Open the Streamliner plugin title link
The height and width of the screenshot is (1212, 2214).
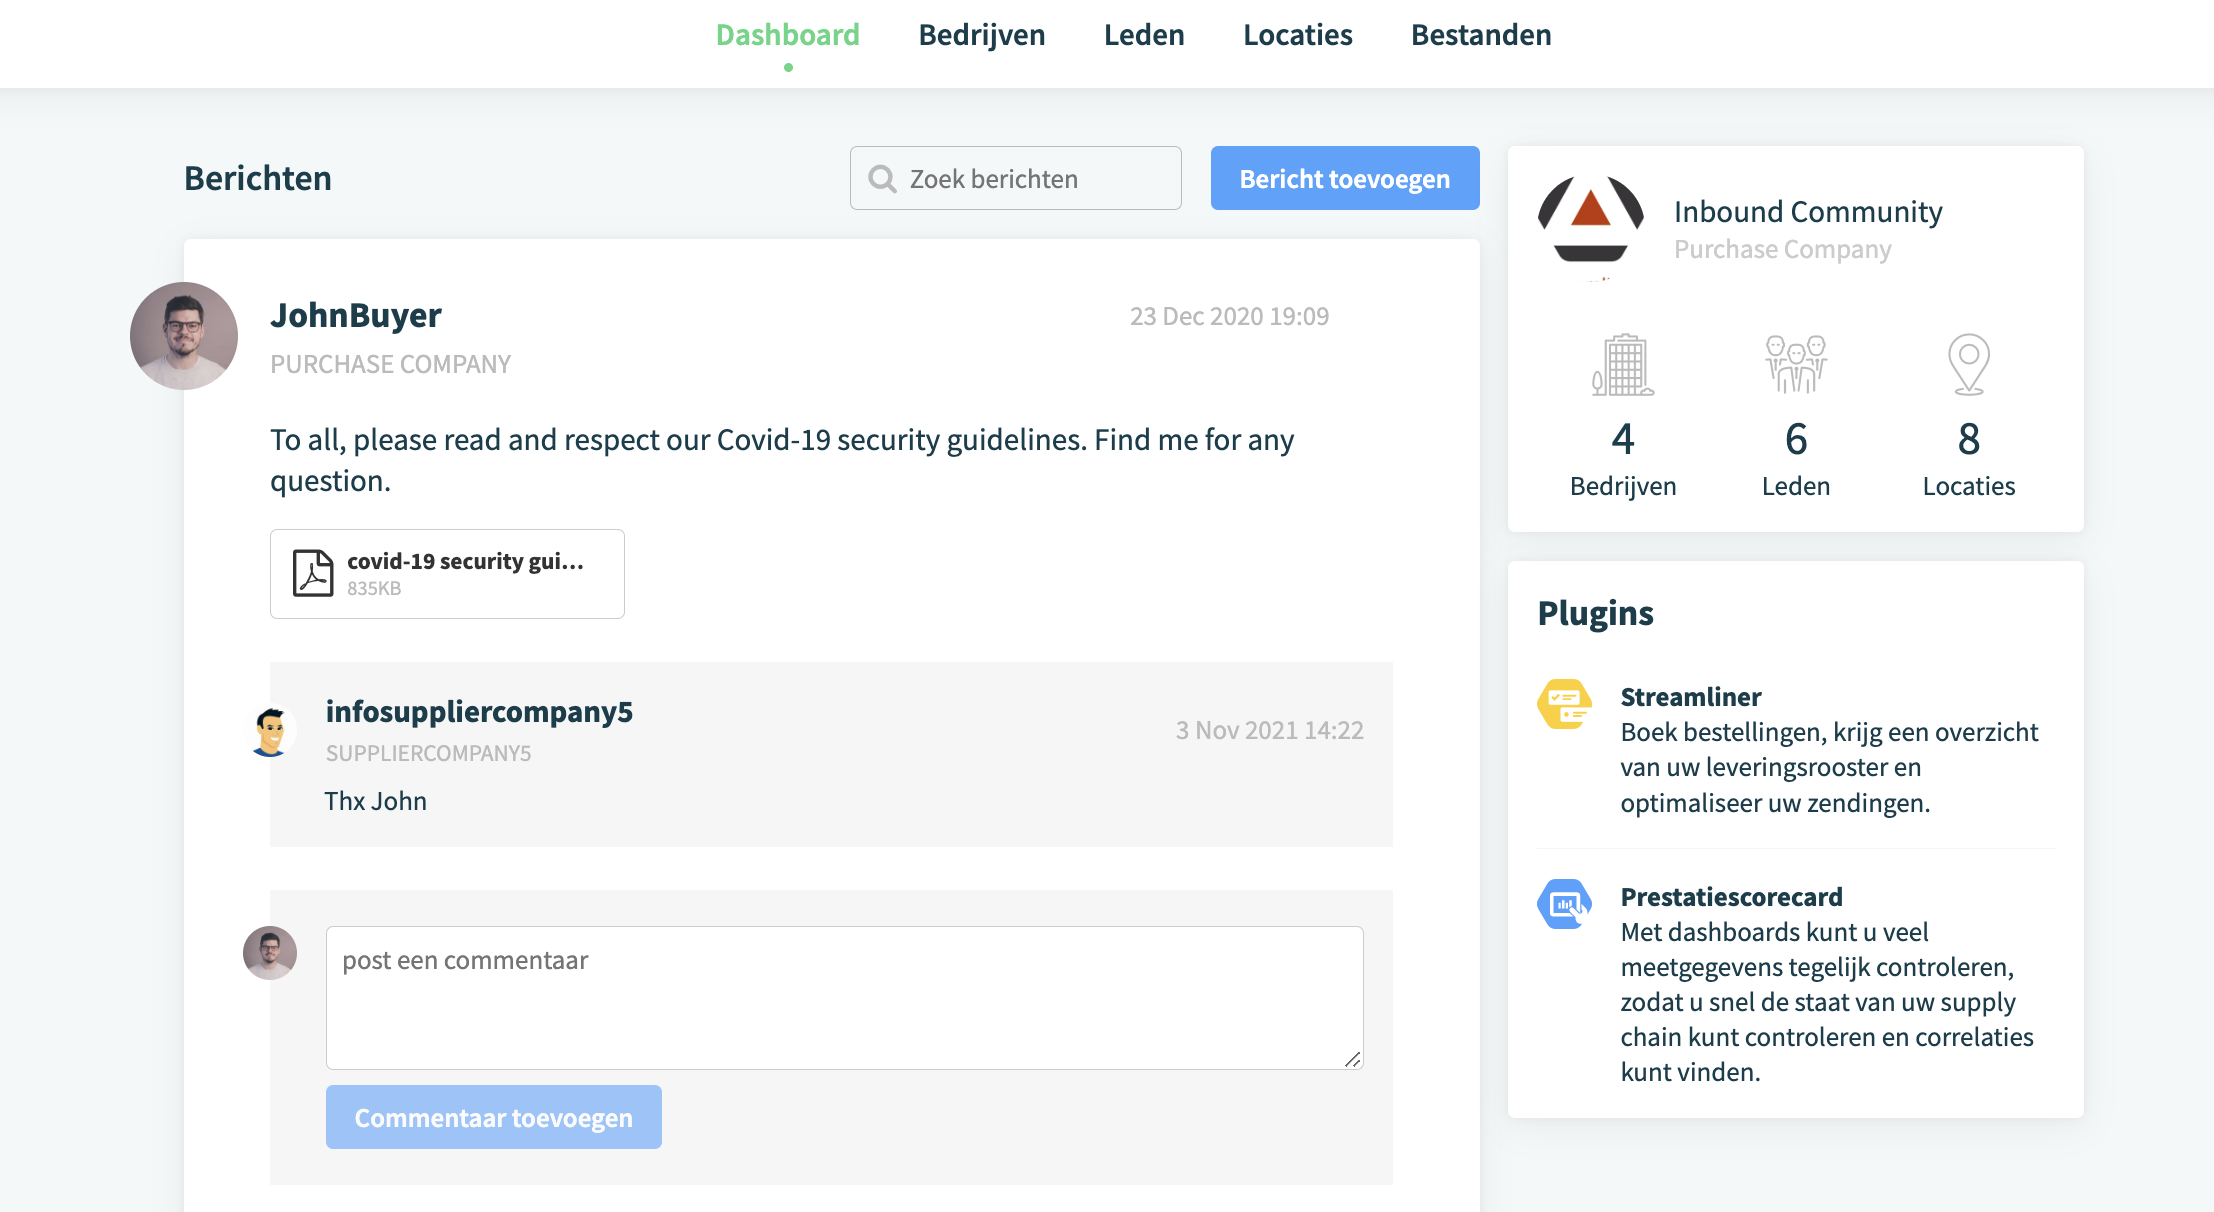pos(1691,697)
